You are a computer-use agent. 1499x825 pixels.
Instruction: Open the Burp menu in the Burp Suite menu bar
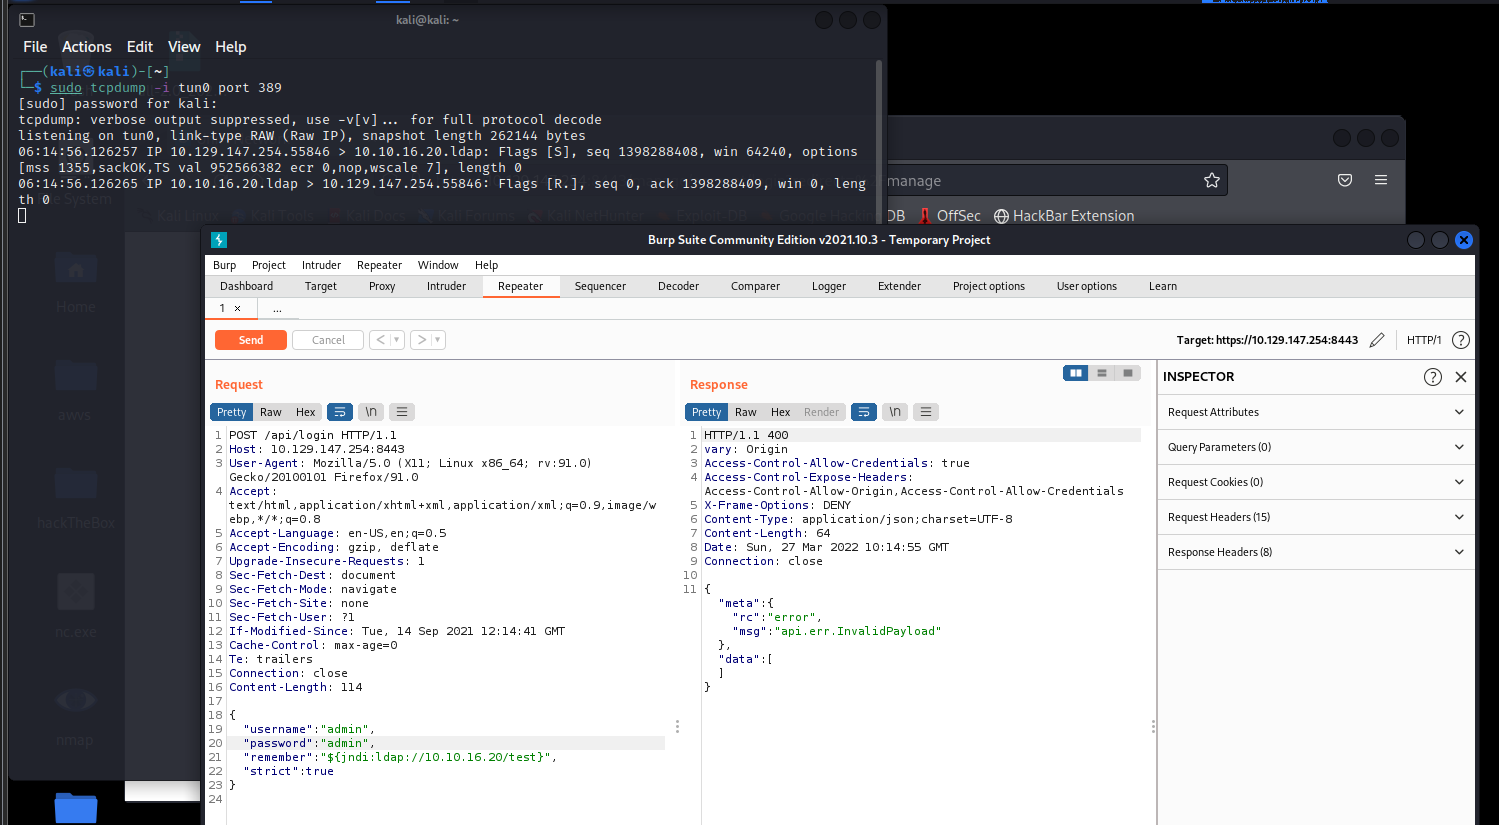pyautogui.click(x=225, y=265)
